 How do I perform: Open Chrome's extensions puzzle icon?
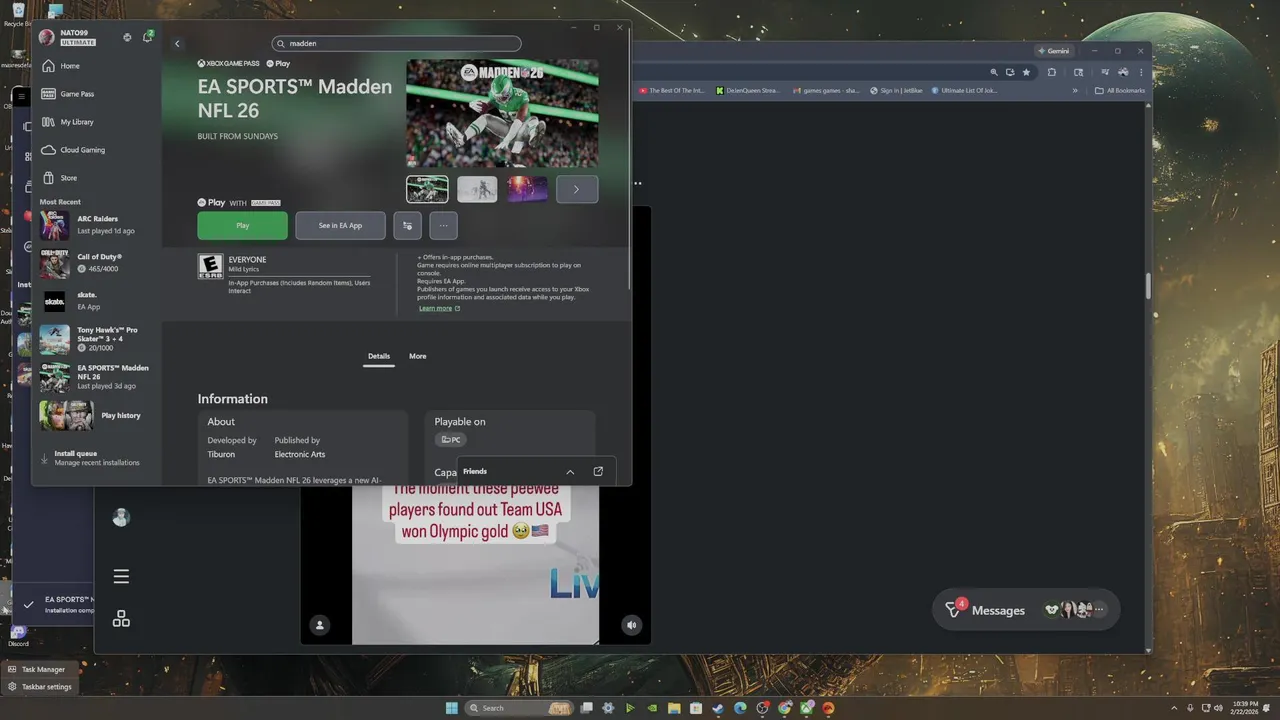tap(1052, 72)
